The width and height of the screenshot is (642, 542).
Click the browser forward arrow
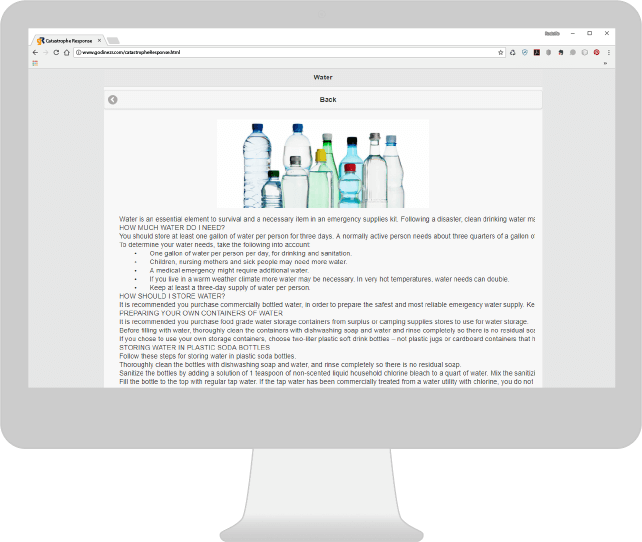[46, 52]
